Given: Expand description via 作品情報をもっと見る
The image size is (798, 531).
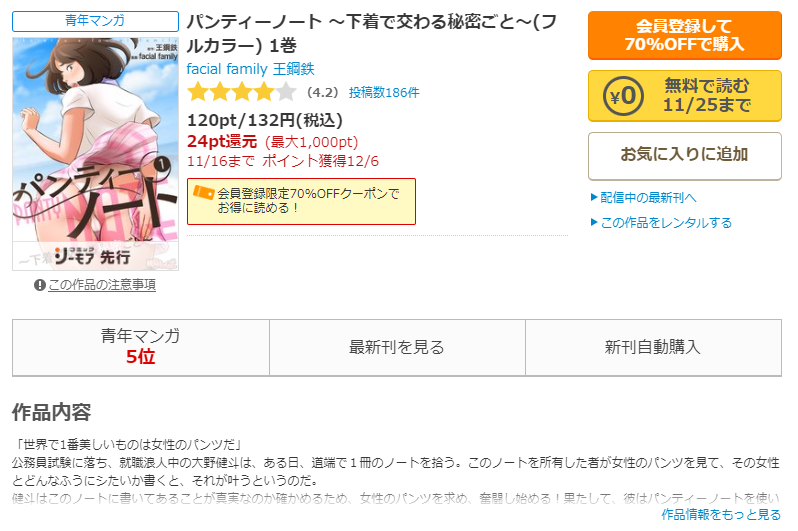Looking at the screenshot, I should click(721, 515).
